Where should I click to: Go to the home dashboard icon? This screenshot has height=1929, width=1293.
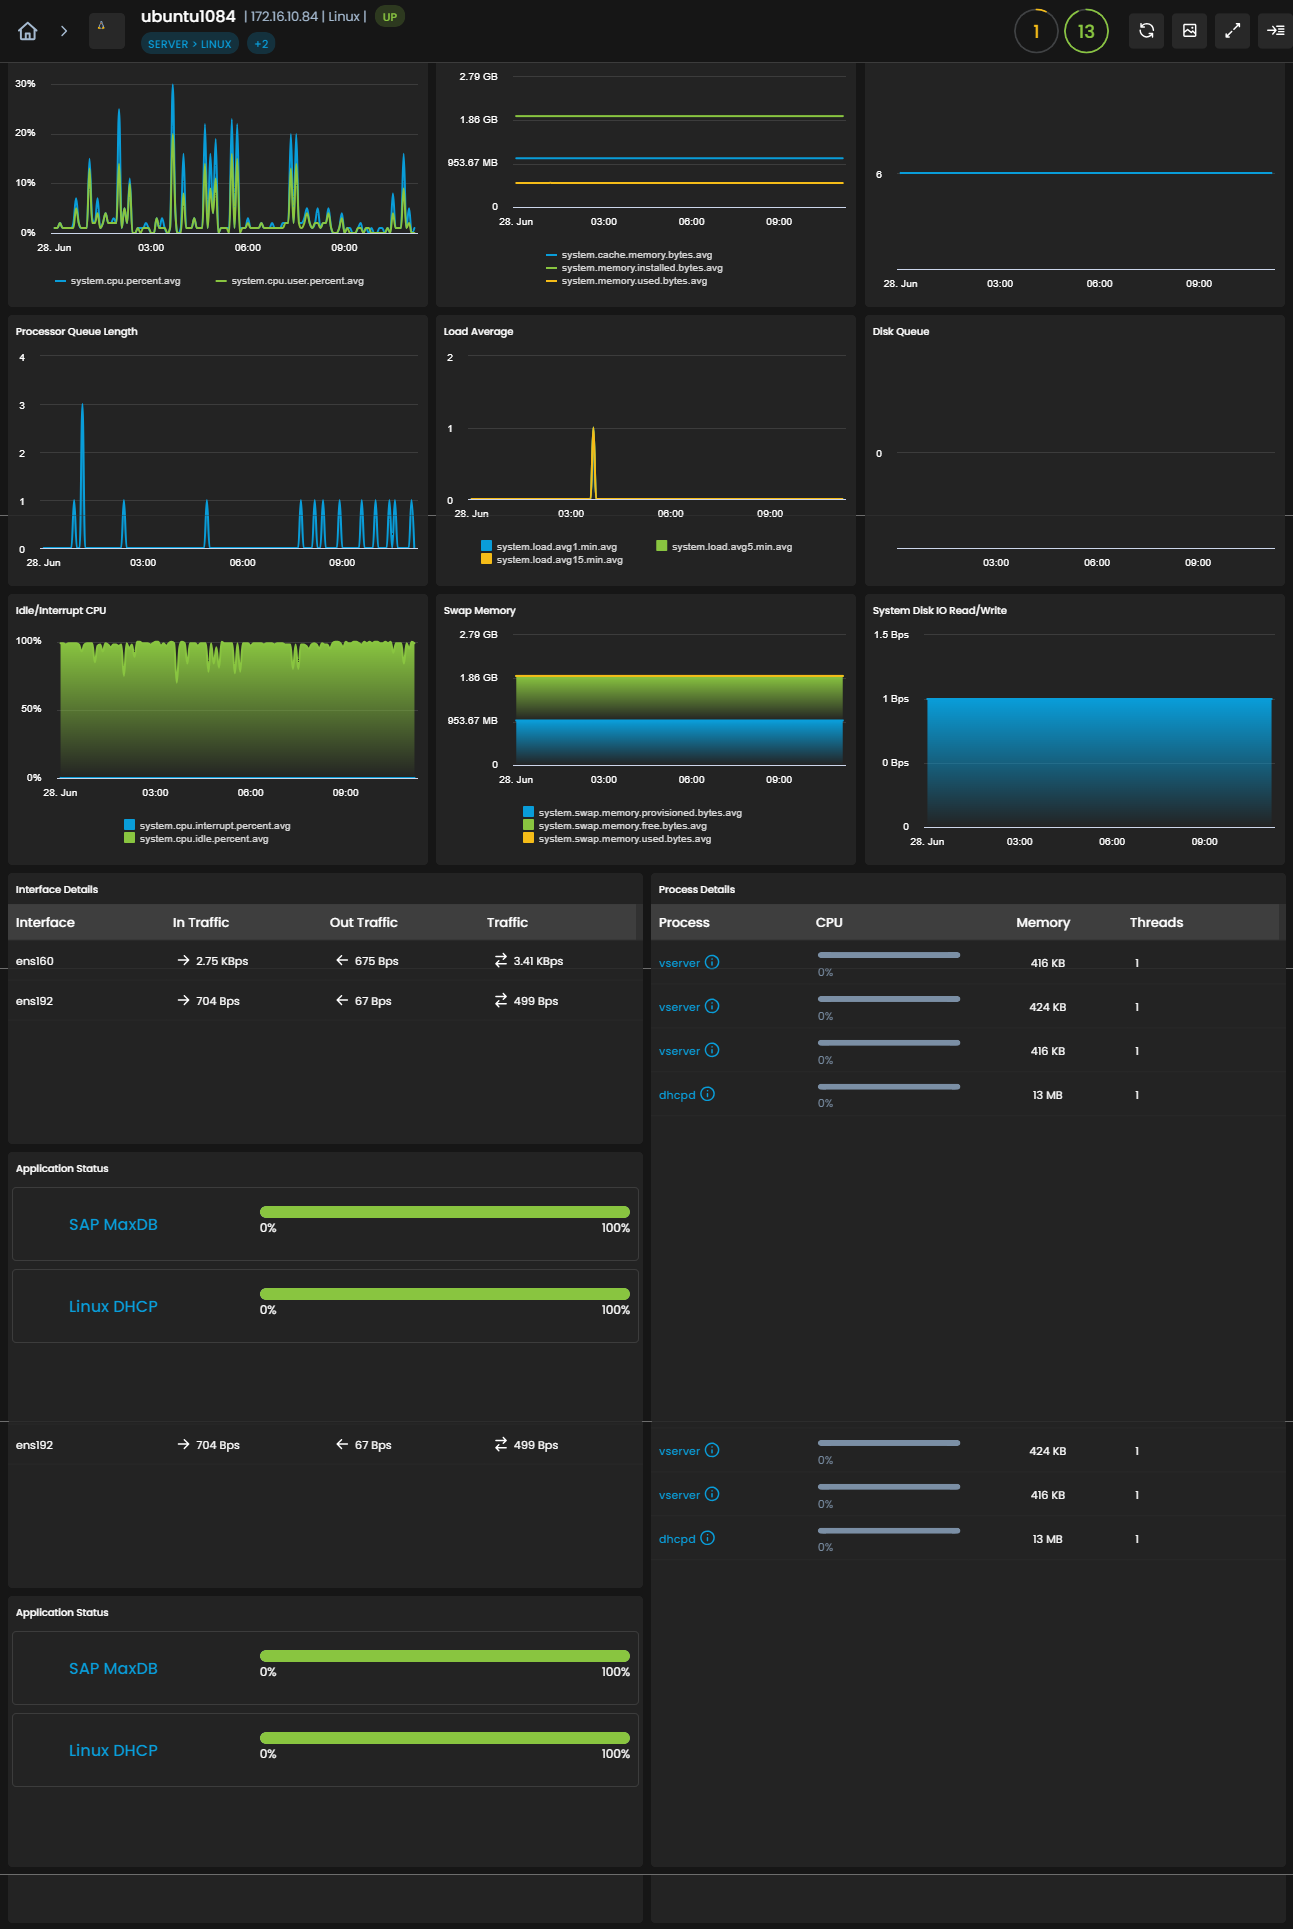point(28,31)
